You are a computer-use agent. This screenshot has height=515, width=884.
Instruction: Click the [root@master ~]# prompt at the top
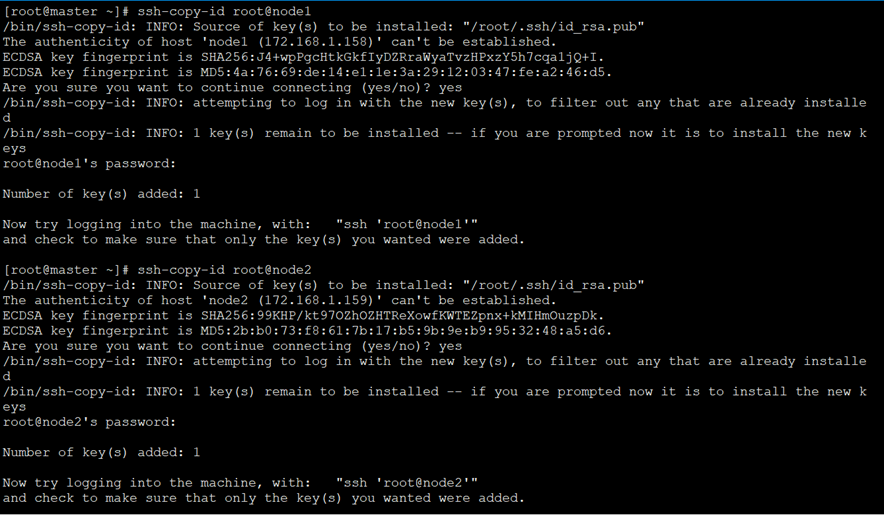click(67, 11)
